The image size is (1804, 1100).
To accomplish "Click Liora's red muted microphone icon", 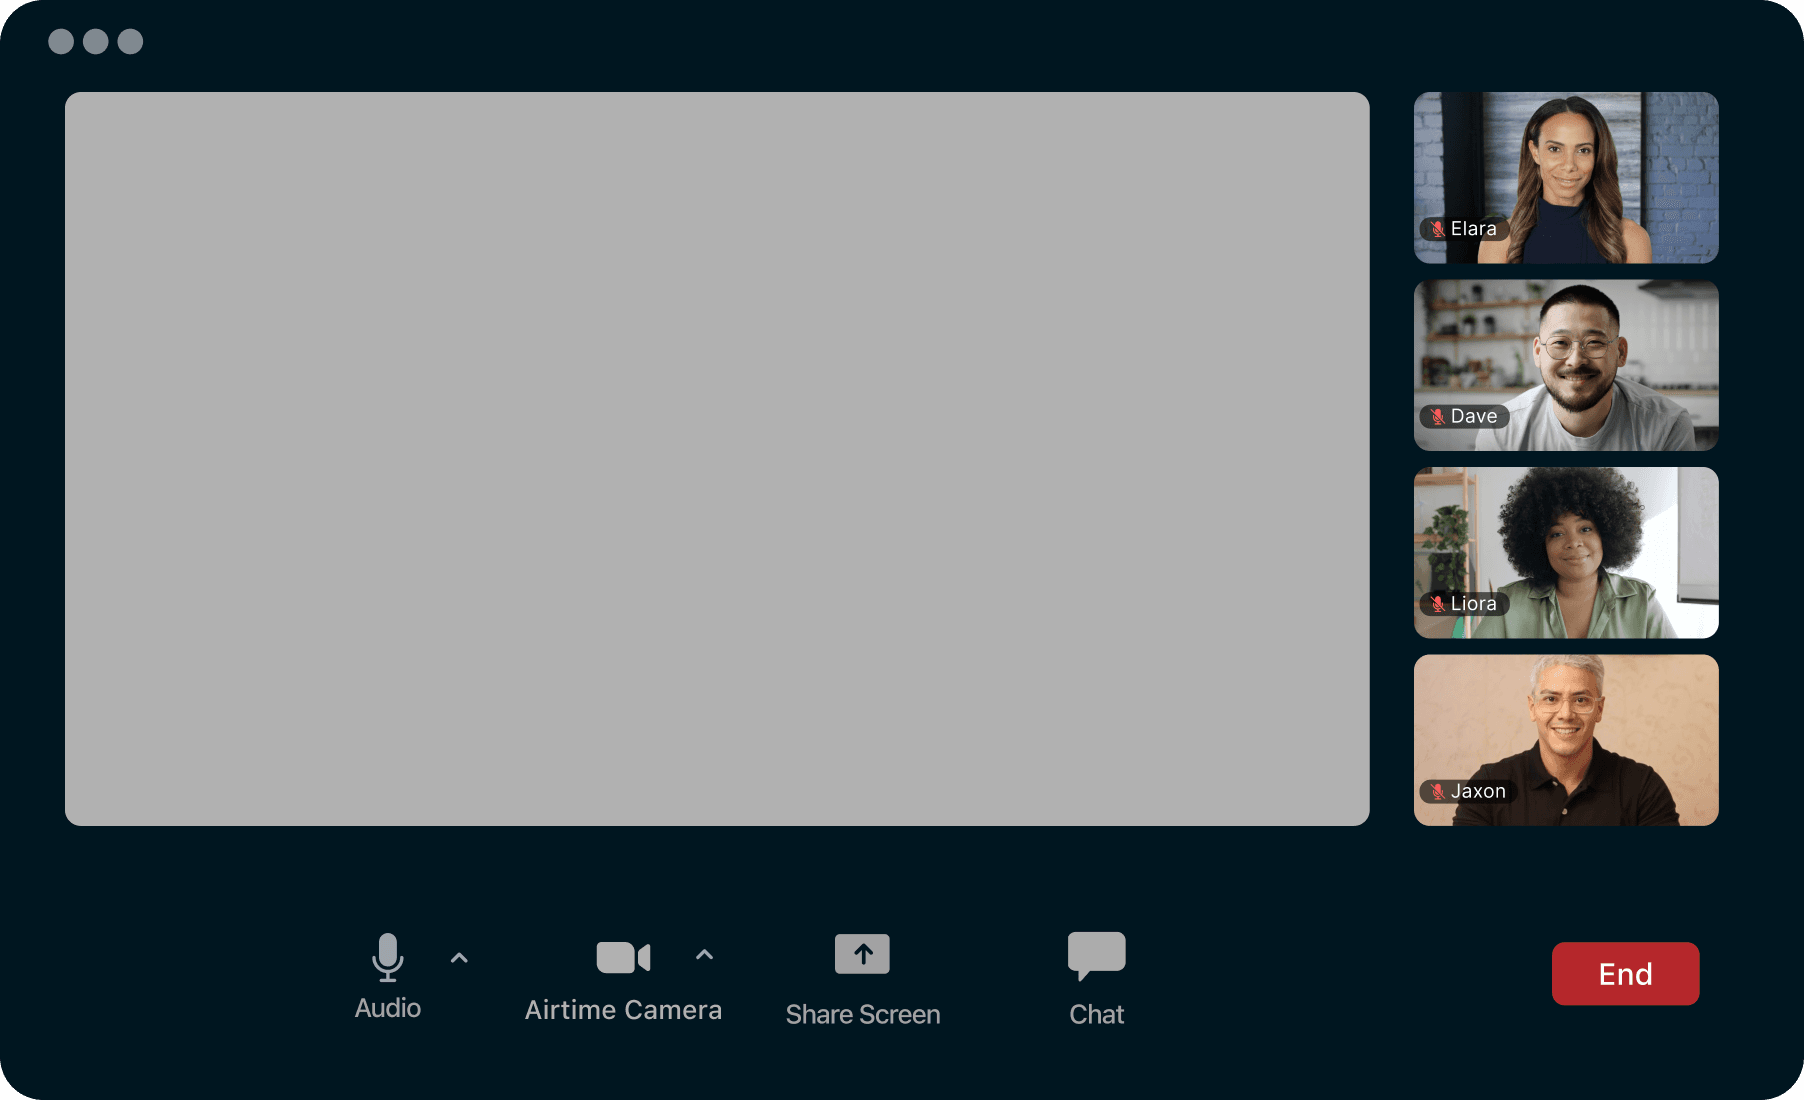I will pos(1437,604).
